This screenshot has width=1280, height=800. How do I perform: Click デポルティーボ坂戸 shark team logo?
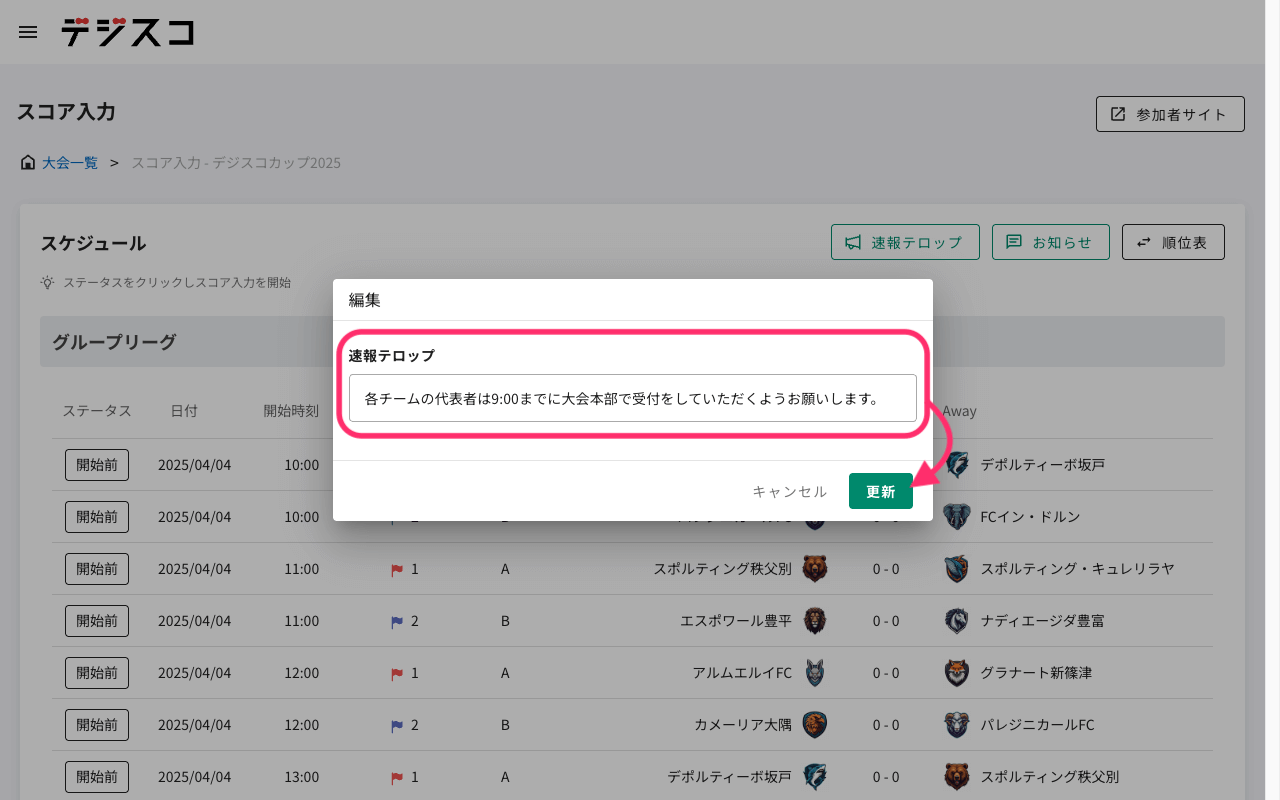click(957, 465)
